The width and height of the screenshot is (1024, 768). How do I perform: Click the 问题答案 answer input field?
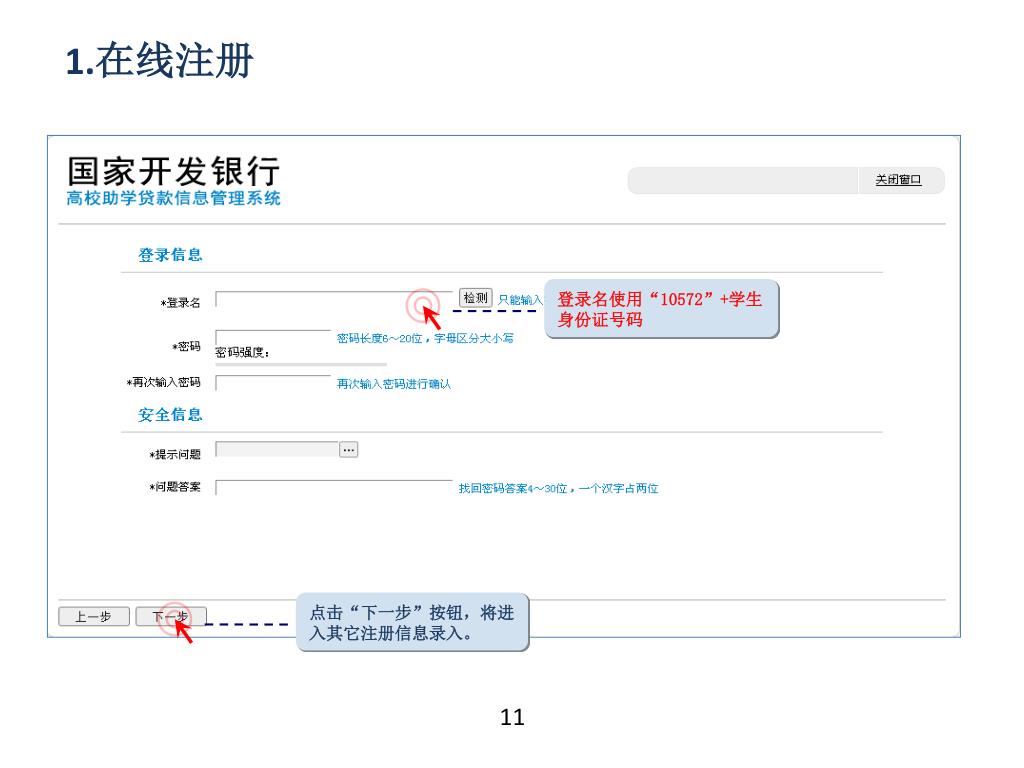pos(334,488)
